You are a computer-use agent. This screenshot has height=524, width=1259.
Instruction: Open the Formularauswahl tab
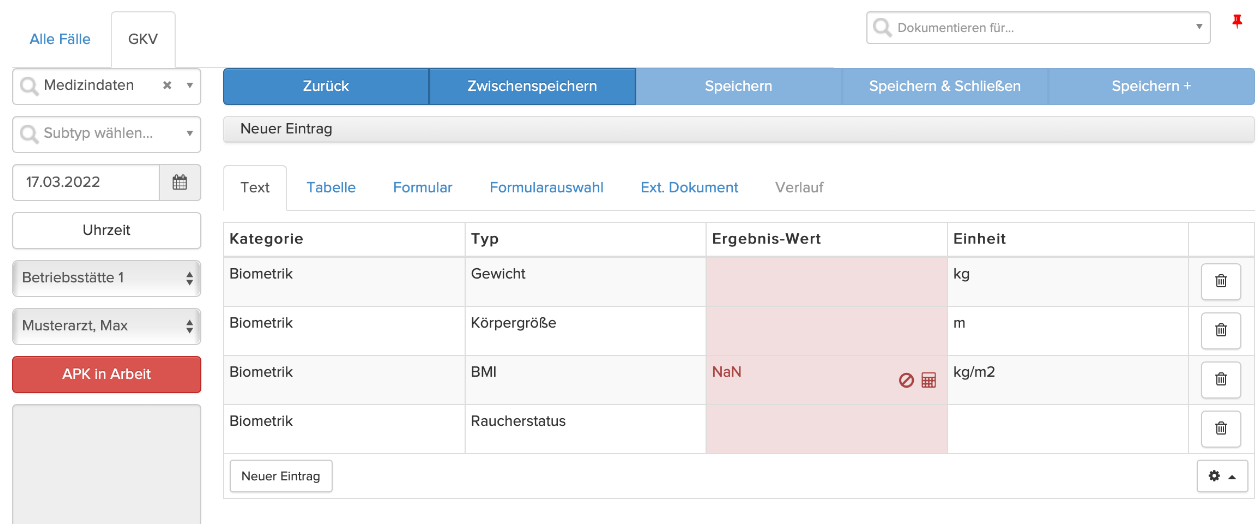click(x=546, y=187)
